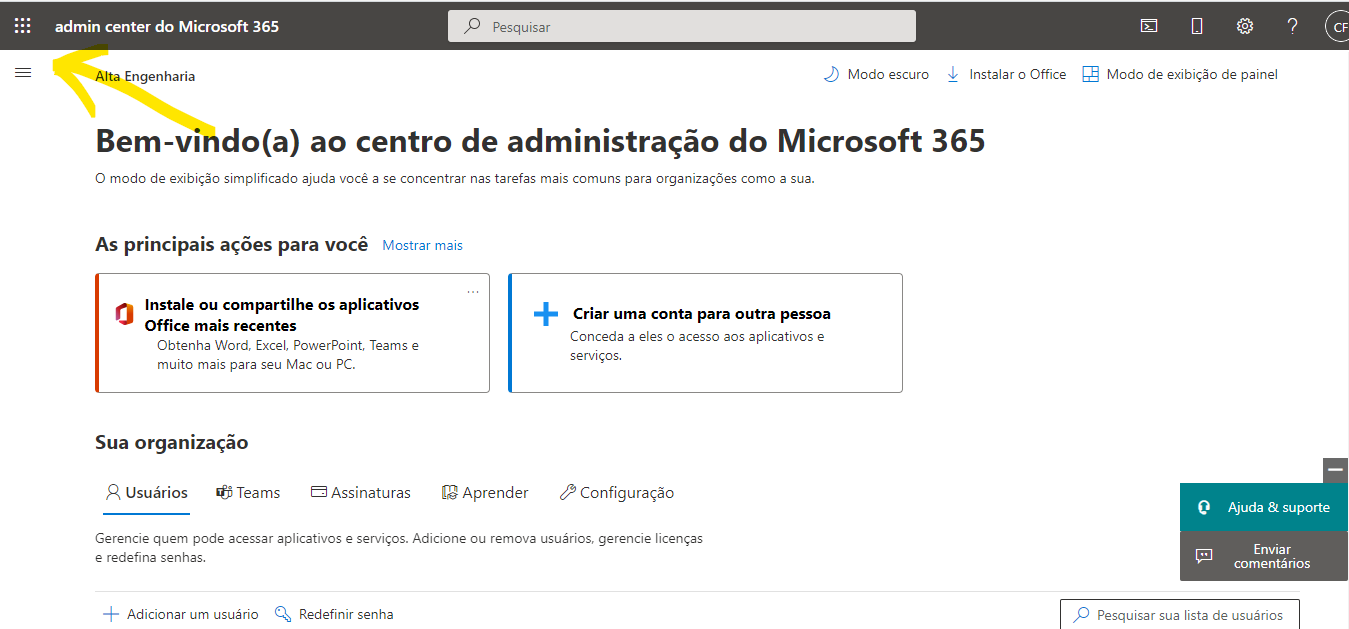Focus the top Pesquisar search field
This screenshot has height=629, width=1349.
pyautogui.click(x=682, y=26)
